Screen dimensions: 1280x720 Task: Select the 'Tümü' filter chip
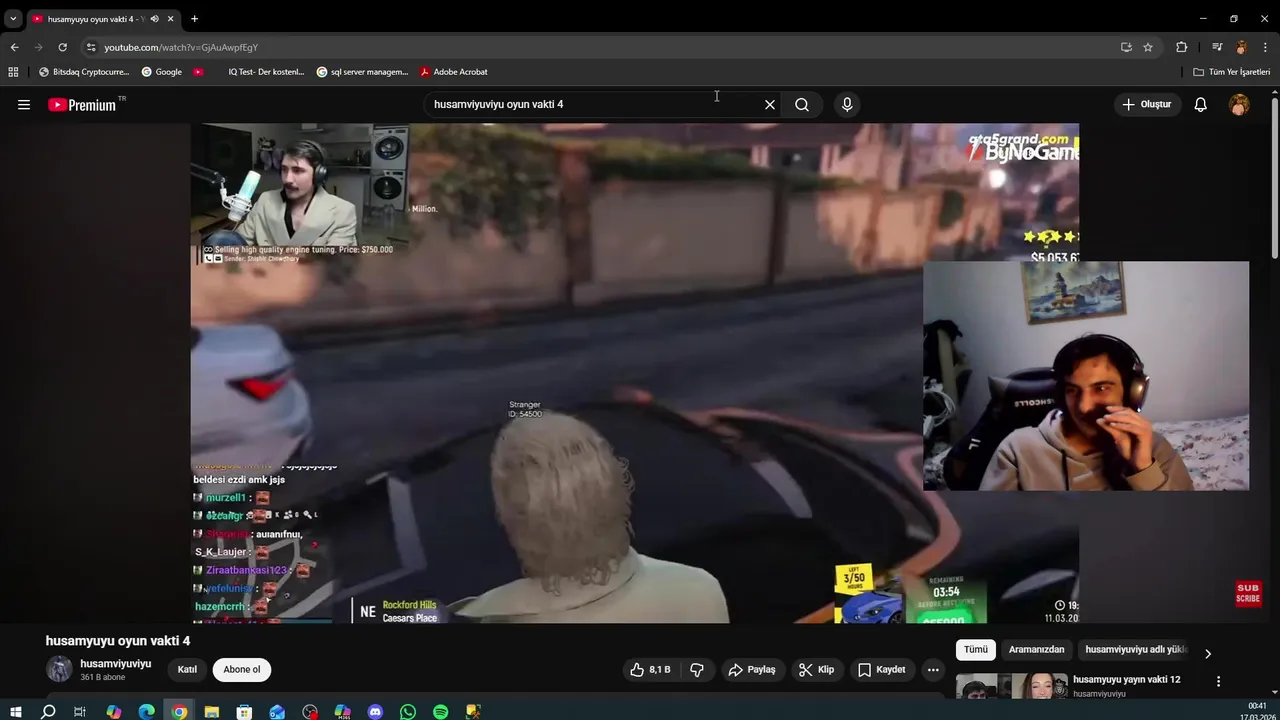point(976,650)
